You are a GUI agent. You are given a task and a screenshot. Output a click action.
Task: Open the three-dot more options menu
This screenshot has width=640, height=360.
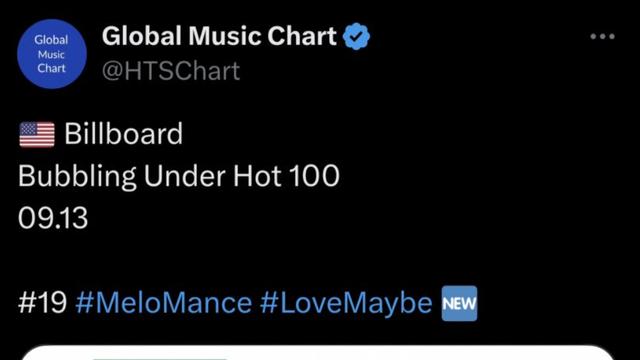602,36
